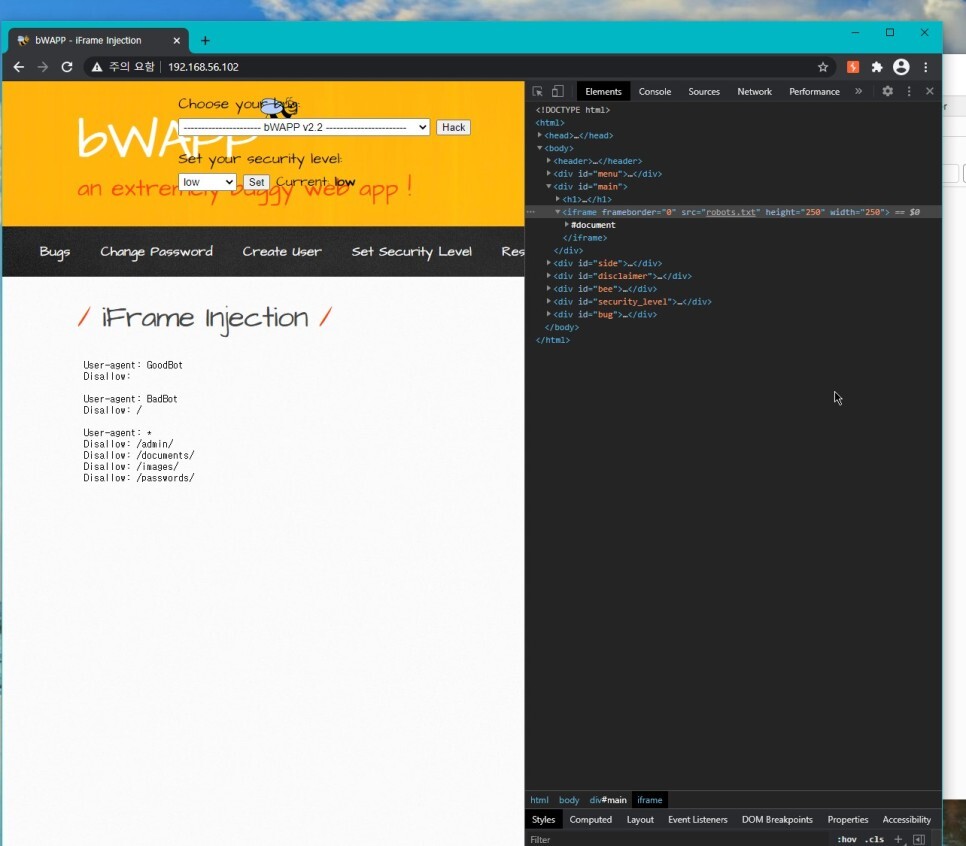This screenshot has height=846, width=966.
Task: Click the Hack button
Action: pyautogui.click(x=453, y=128)
